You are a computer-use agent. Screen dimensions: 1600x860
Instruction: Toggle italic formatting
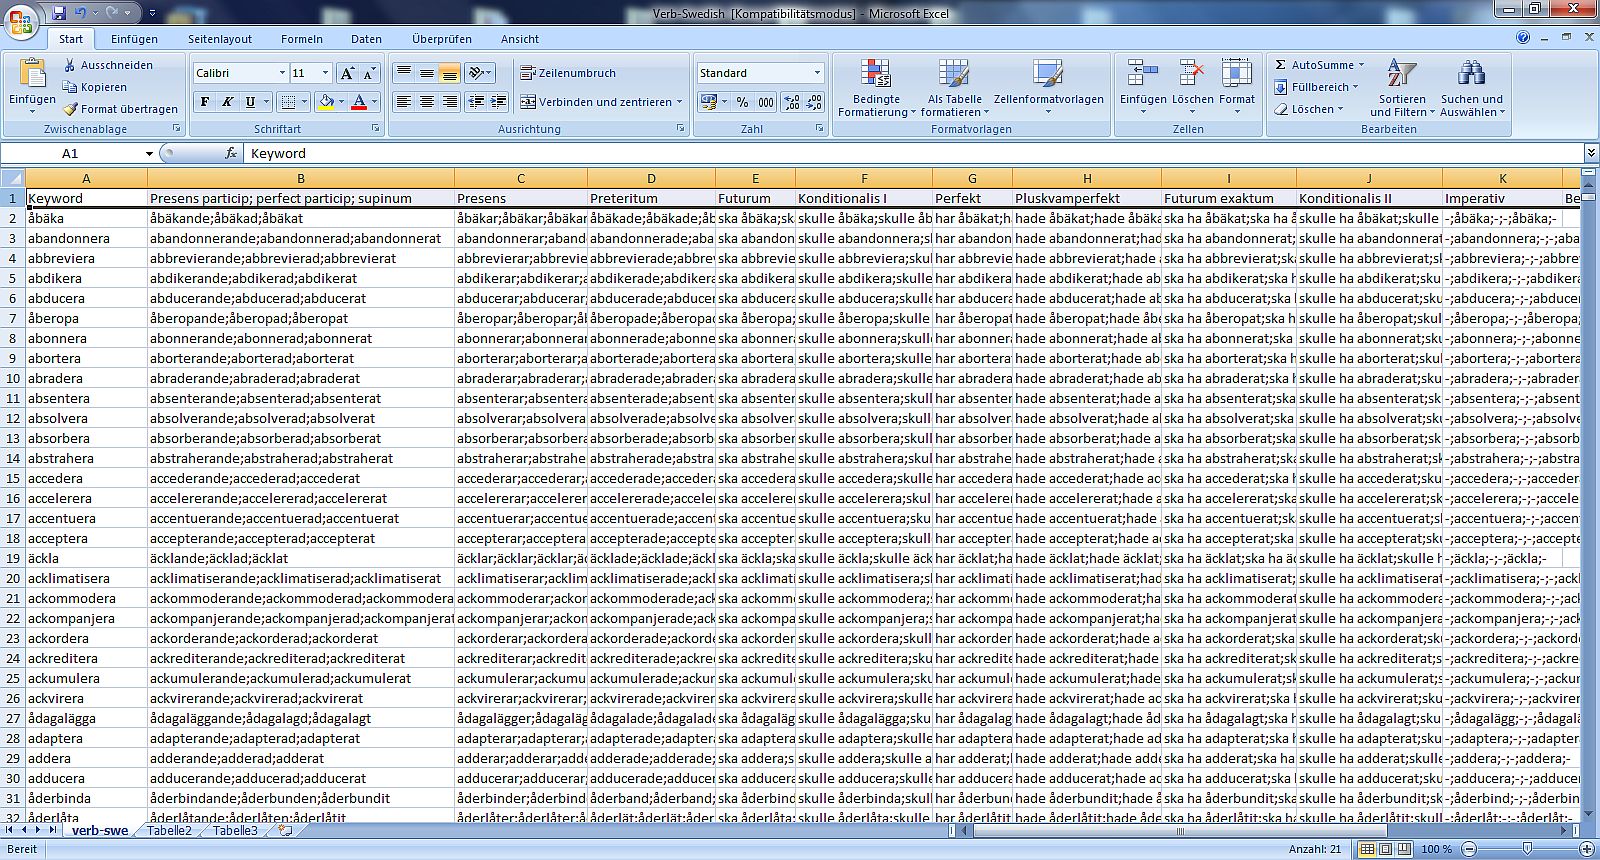click(228, 102)
